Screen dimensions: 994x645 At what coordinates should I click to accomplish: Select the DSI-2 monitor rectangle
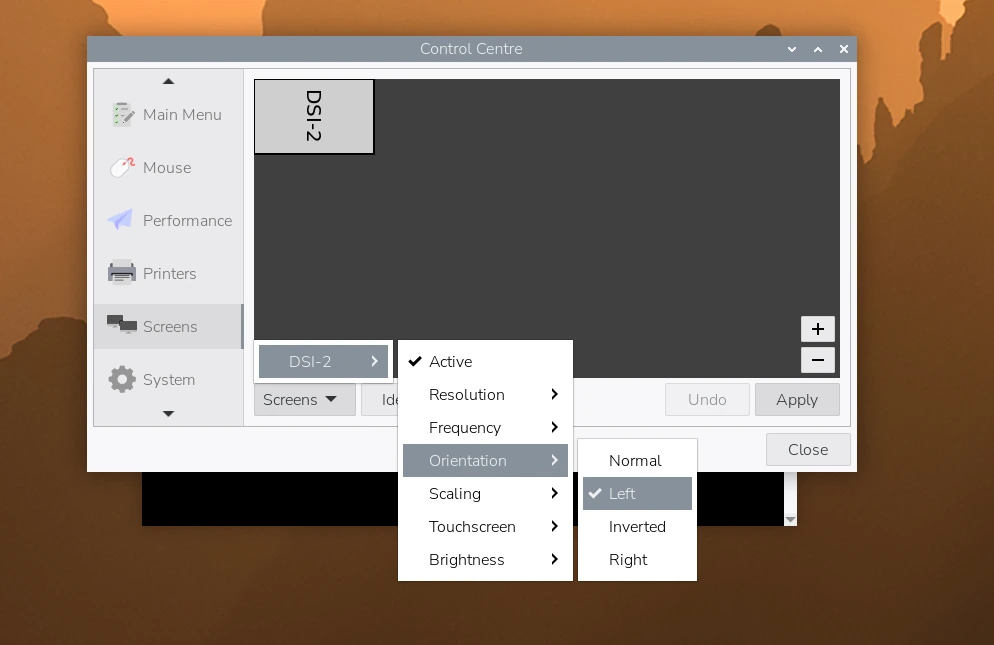[314, 116]
